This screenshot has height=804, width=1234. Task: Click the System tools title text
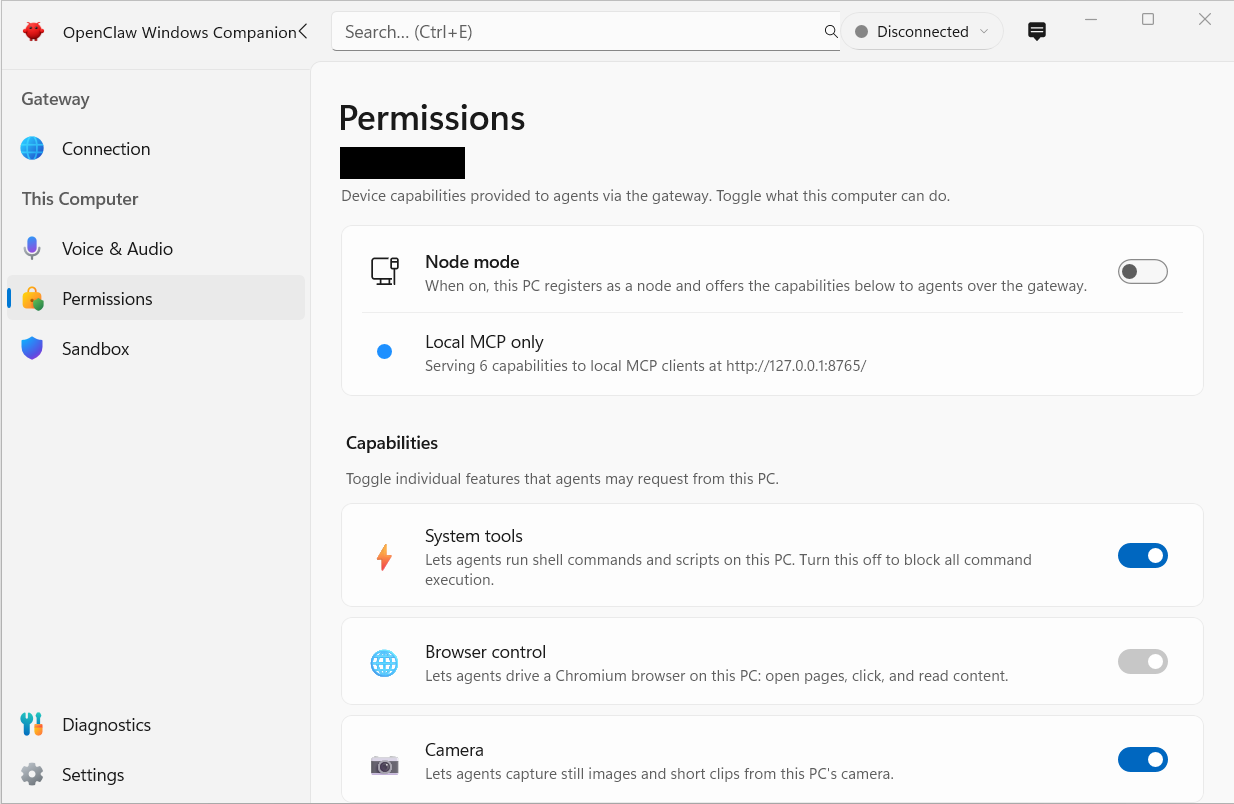point(474,535)
